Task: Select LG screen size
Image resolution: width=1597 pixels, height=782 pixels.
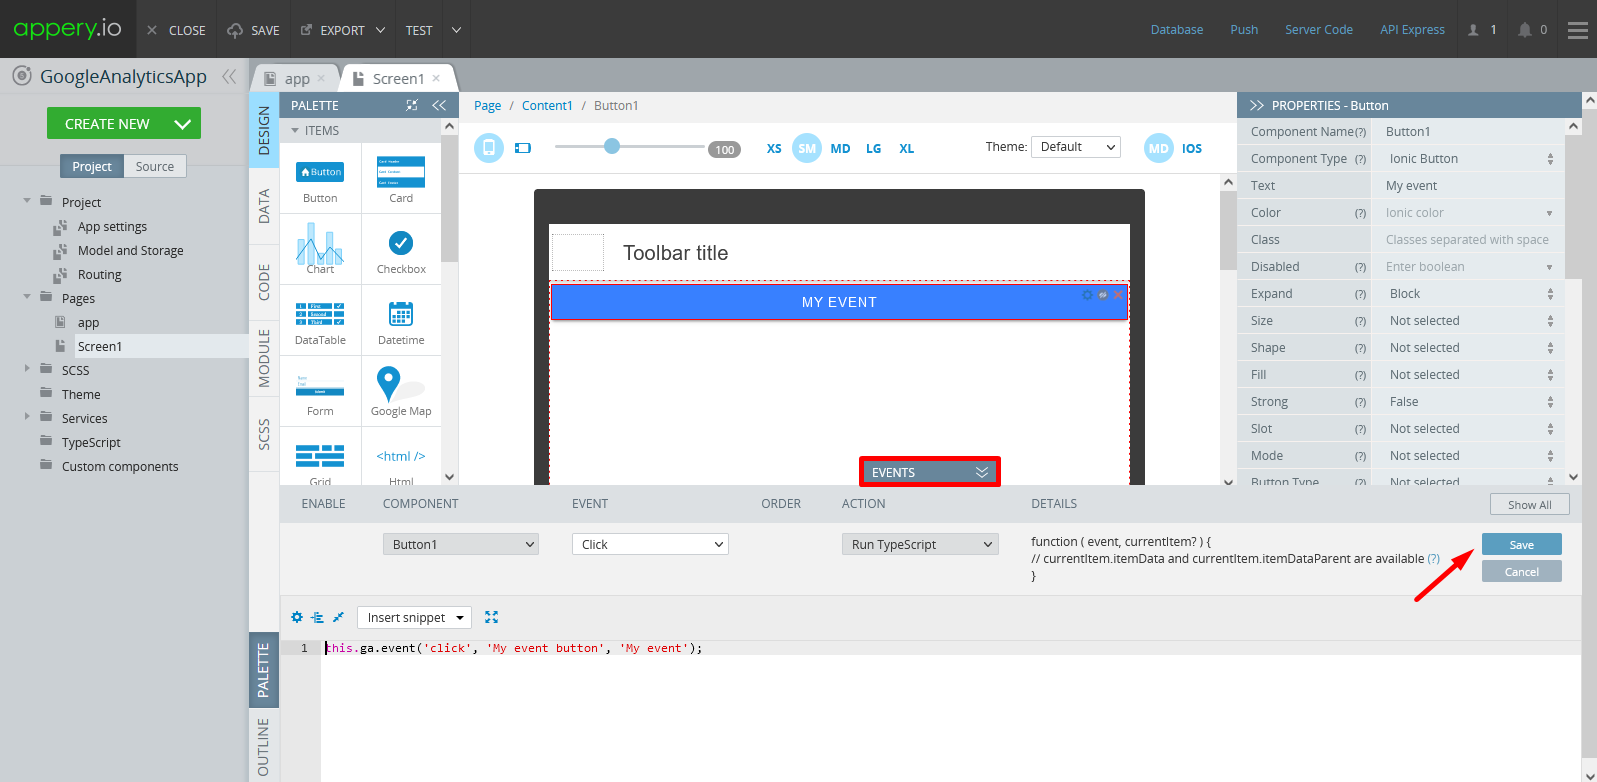Action: (873, 148)
